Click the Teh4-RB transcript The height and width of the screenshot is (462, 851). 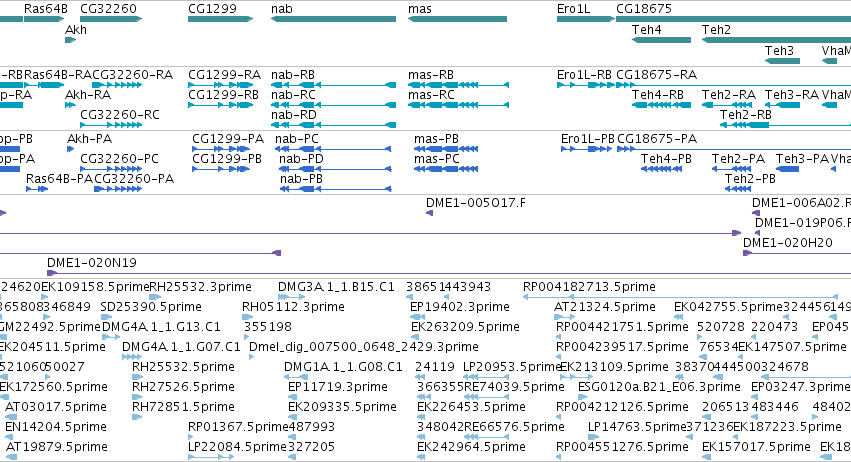[x=661, y=105]
